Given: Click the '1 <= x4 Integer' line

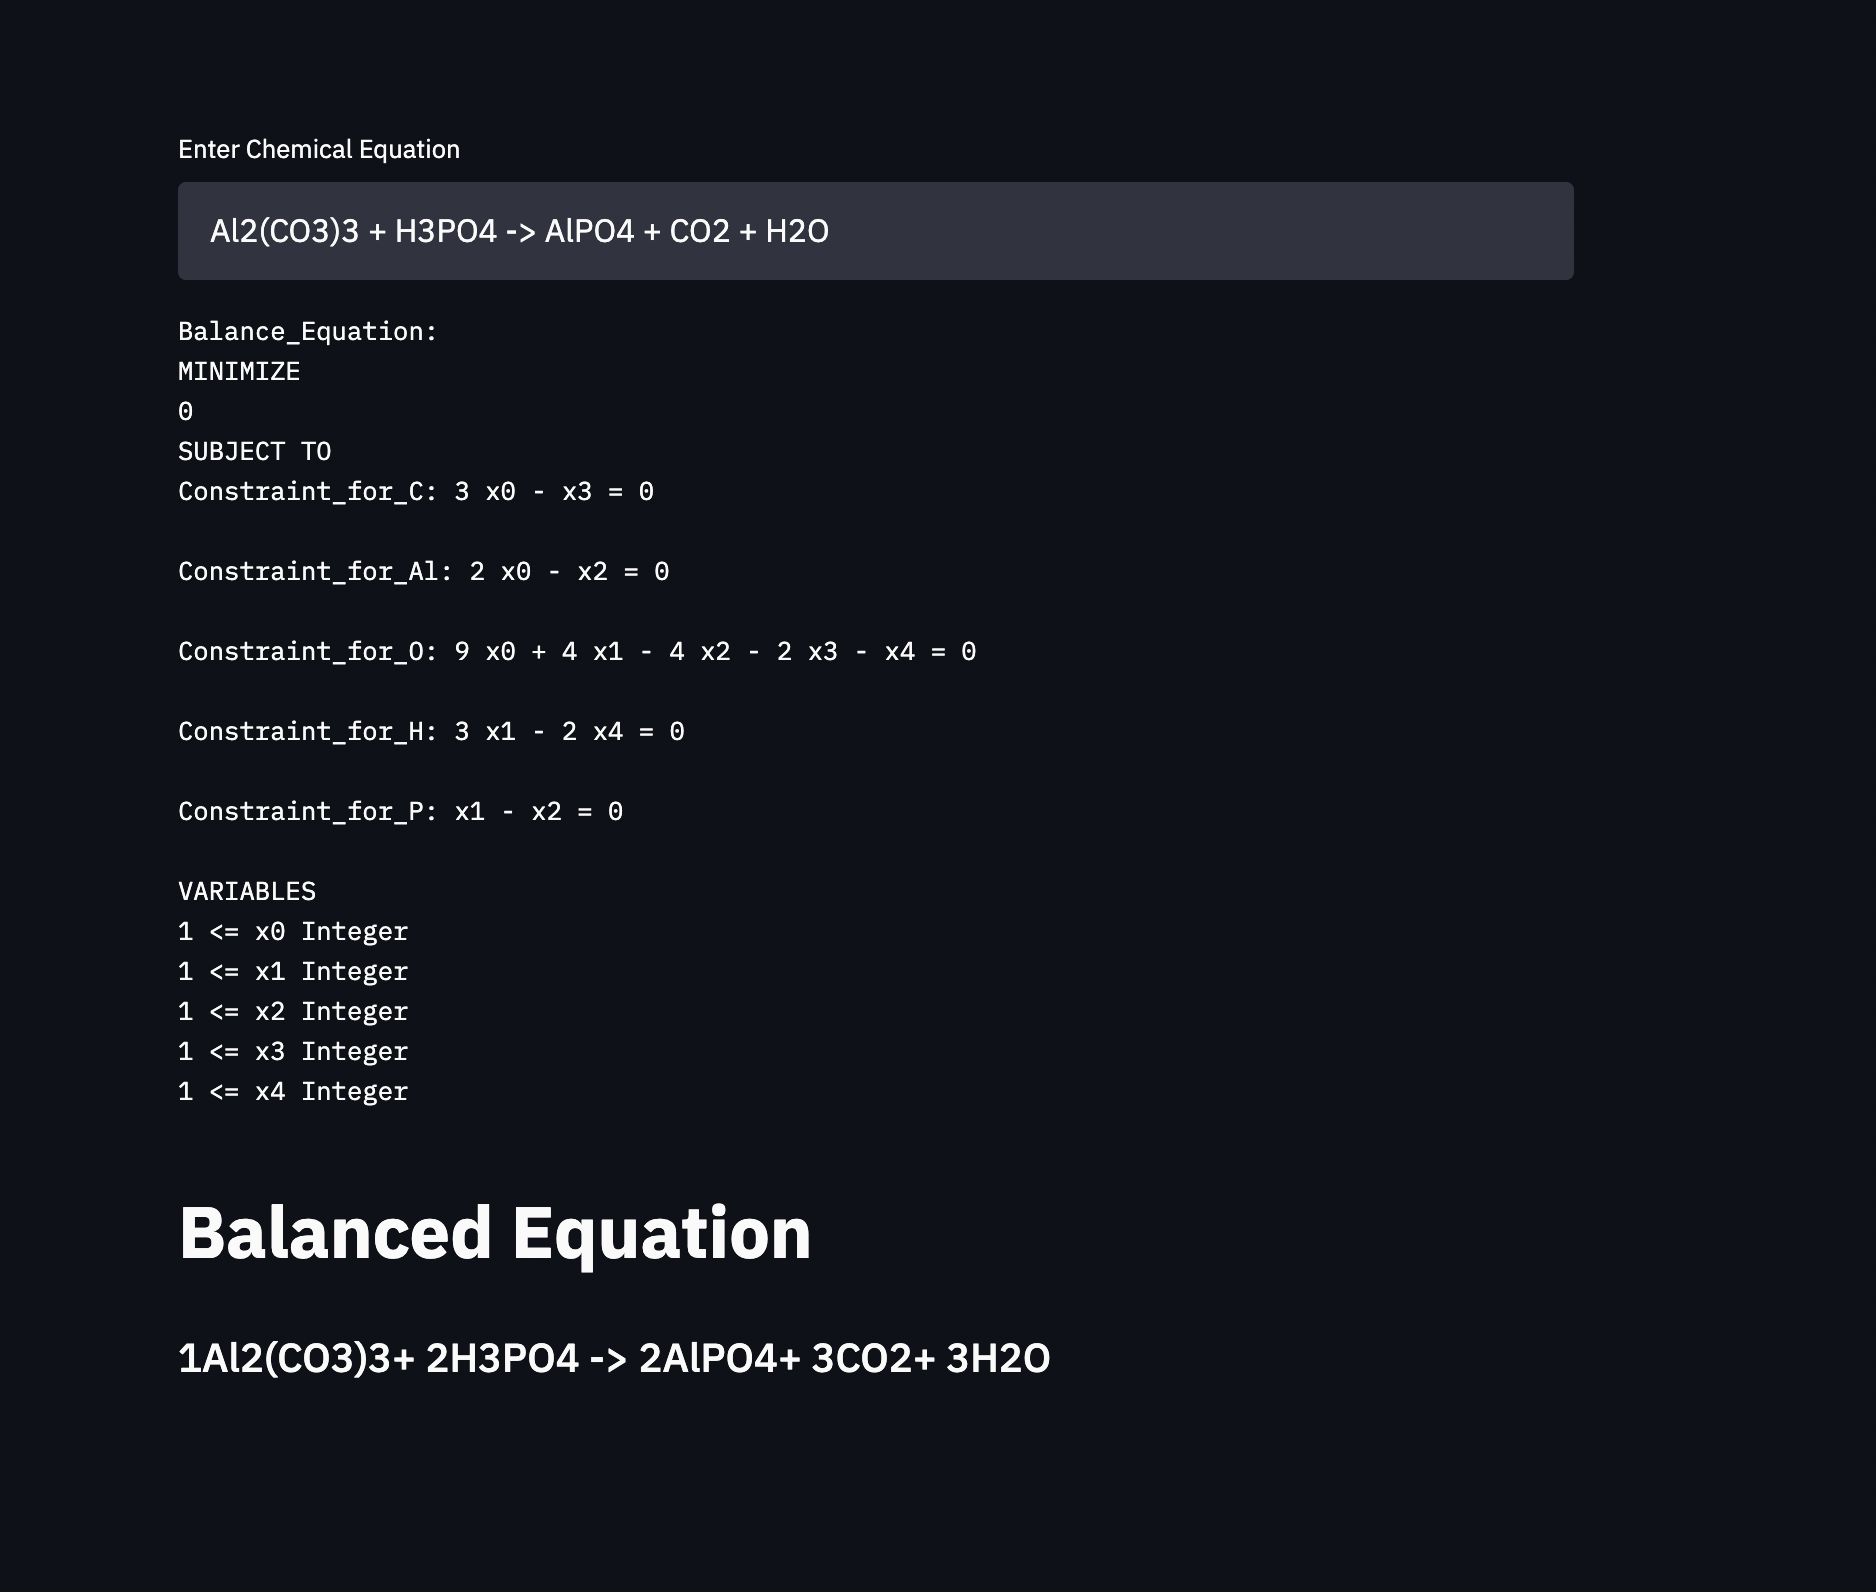Looking at the screenshot, I should tap(293, 1092).
